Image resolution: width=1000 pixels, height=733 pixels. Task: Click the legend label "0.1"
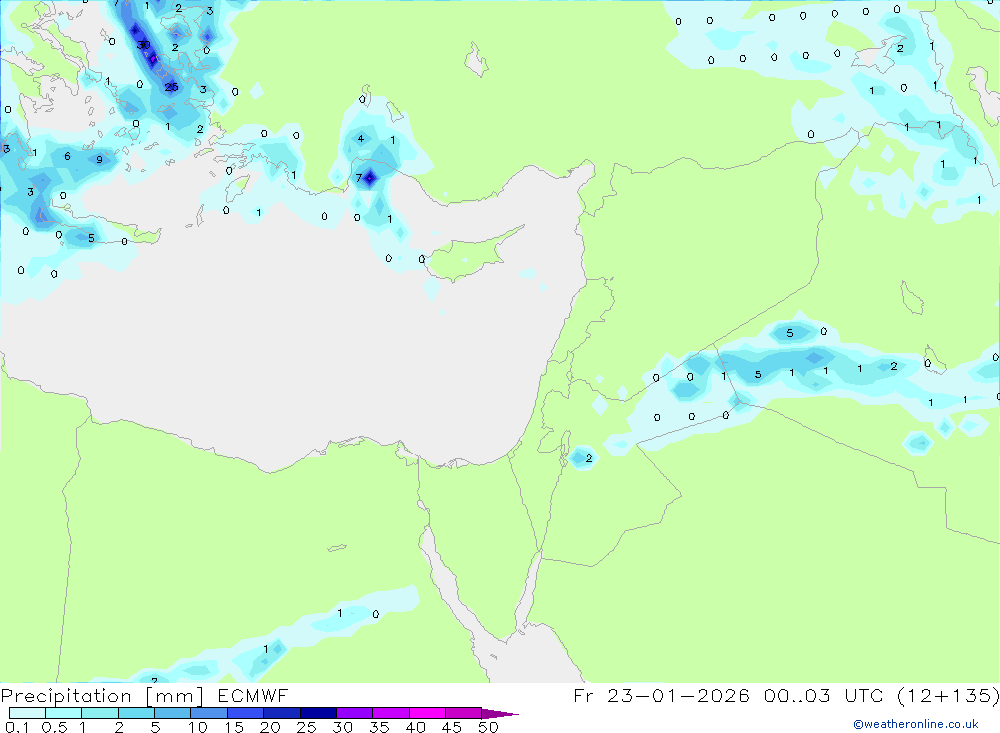click(x=17, y=727)
